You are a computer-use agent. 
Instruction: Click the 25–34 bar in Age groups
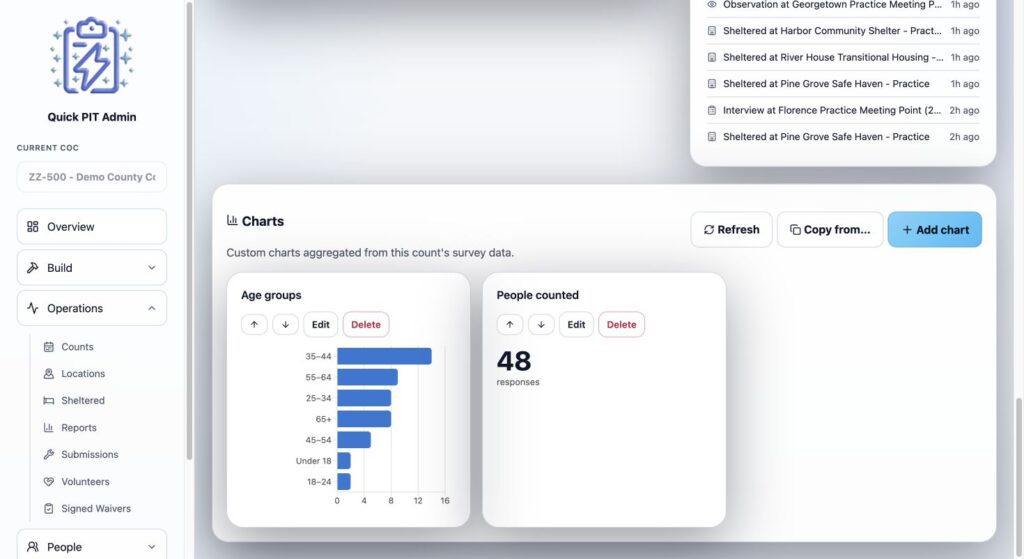(364, 398)
